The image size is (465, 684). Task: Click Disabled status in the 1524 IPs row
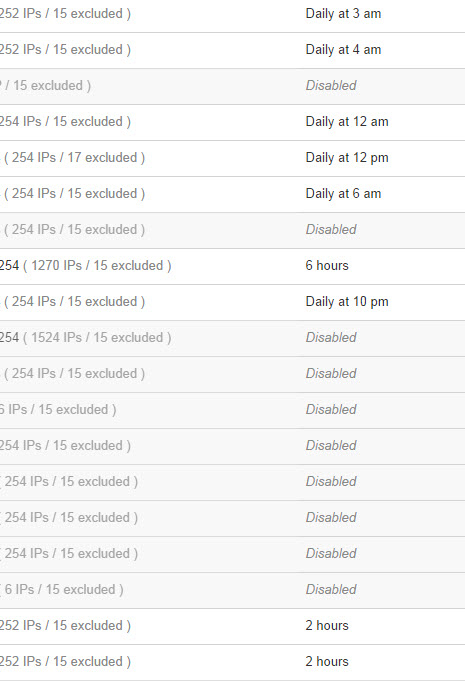pos(331,338)
